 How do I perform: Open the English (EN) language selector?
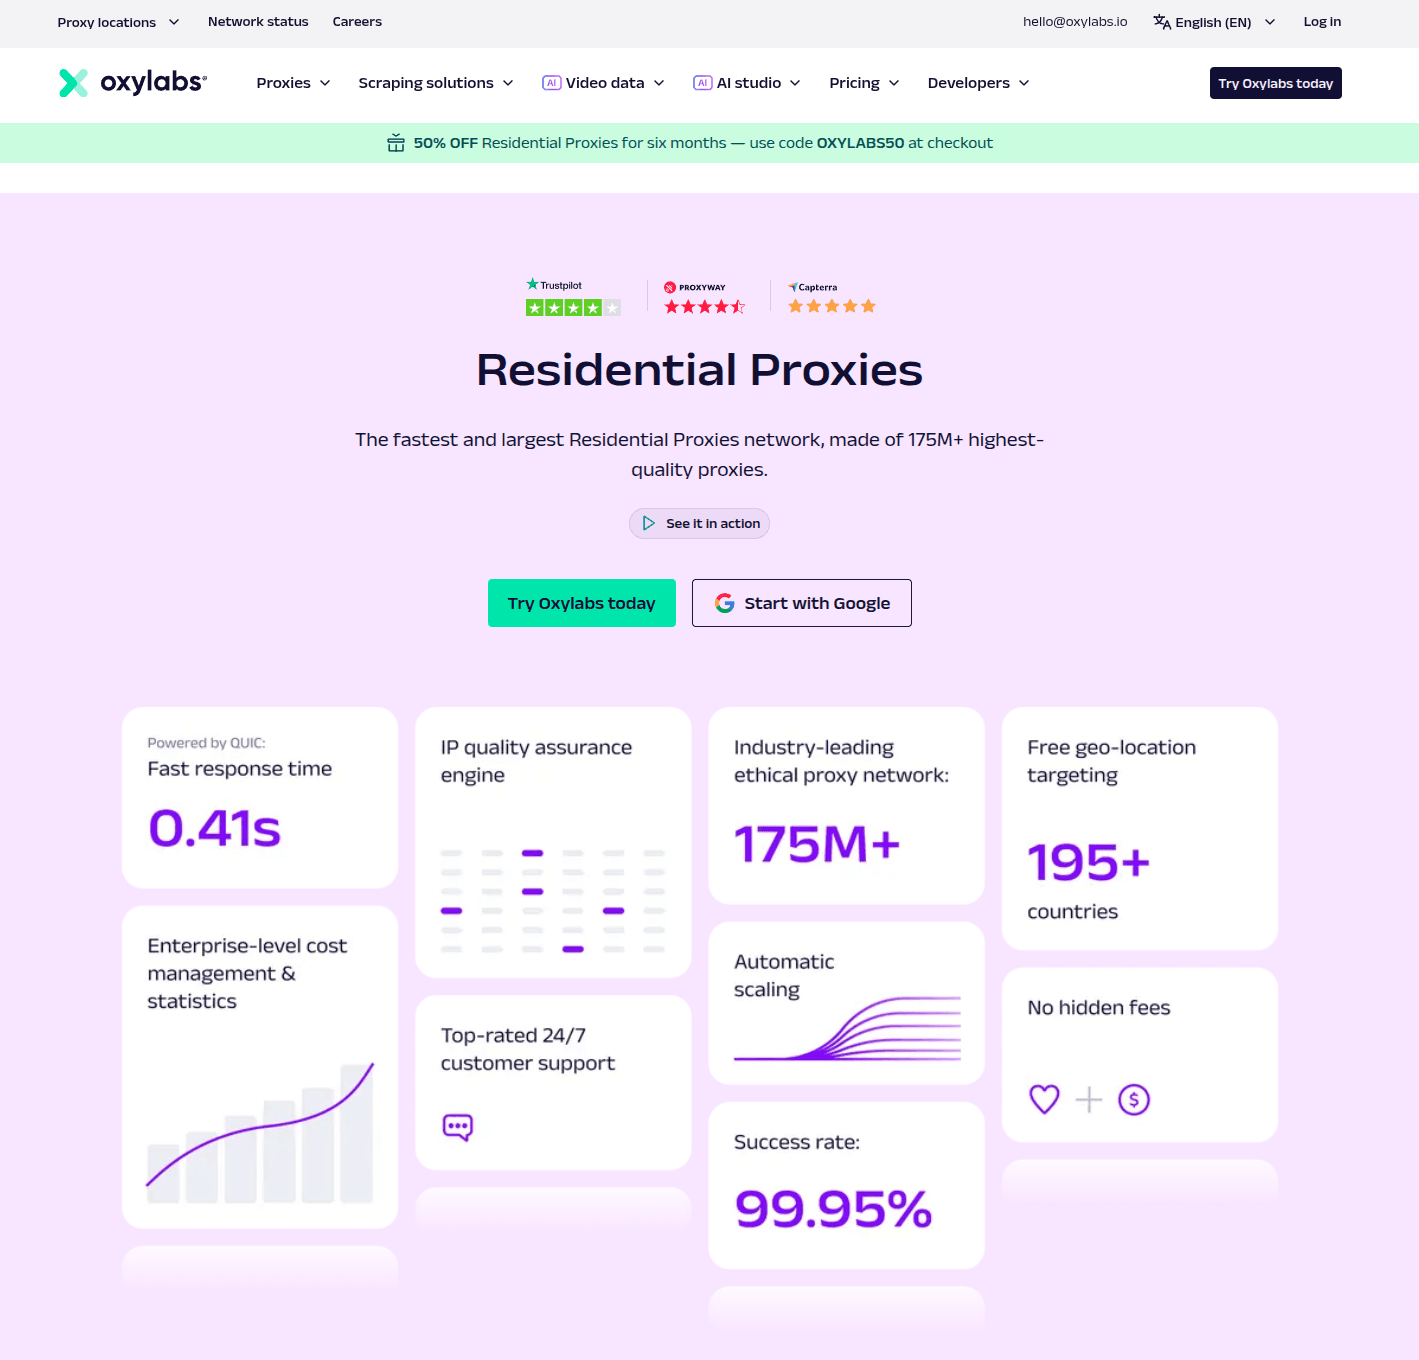[1214, 22]
